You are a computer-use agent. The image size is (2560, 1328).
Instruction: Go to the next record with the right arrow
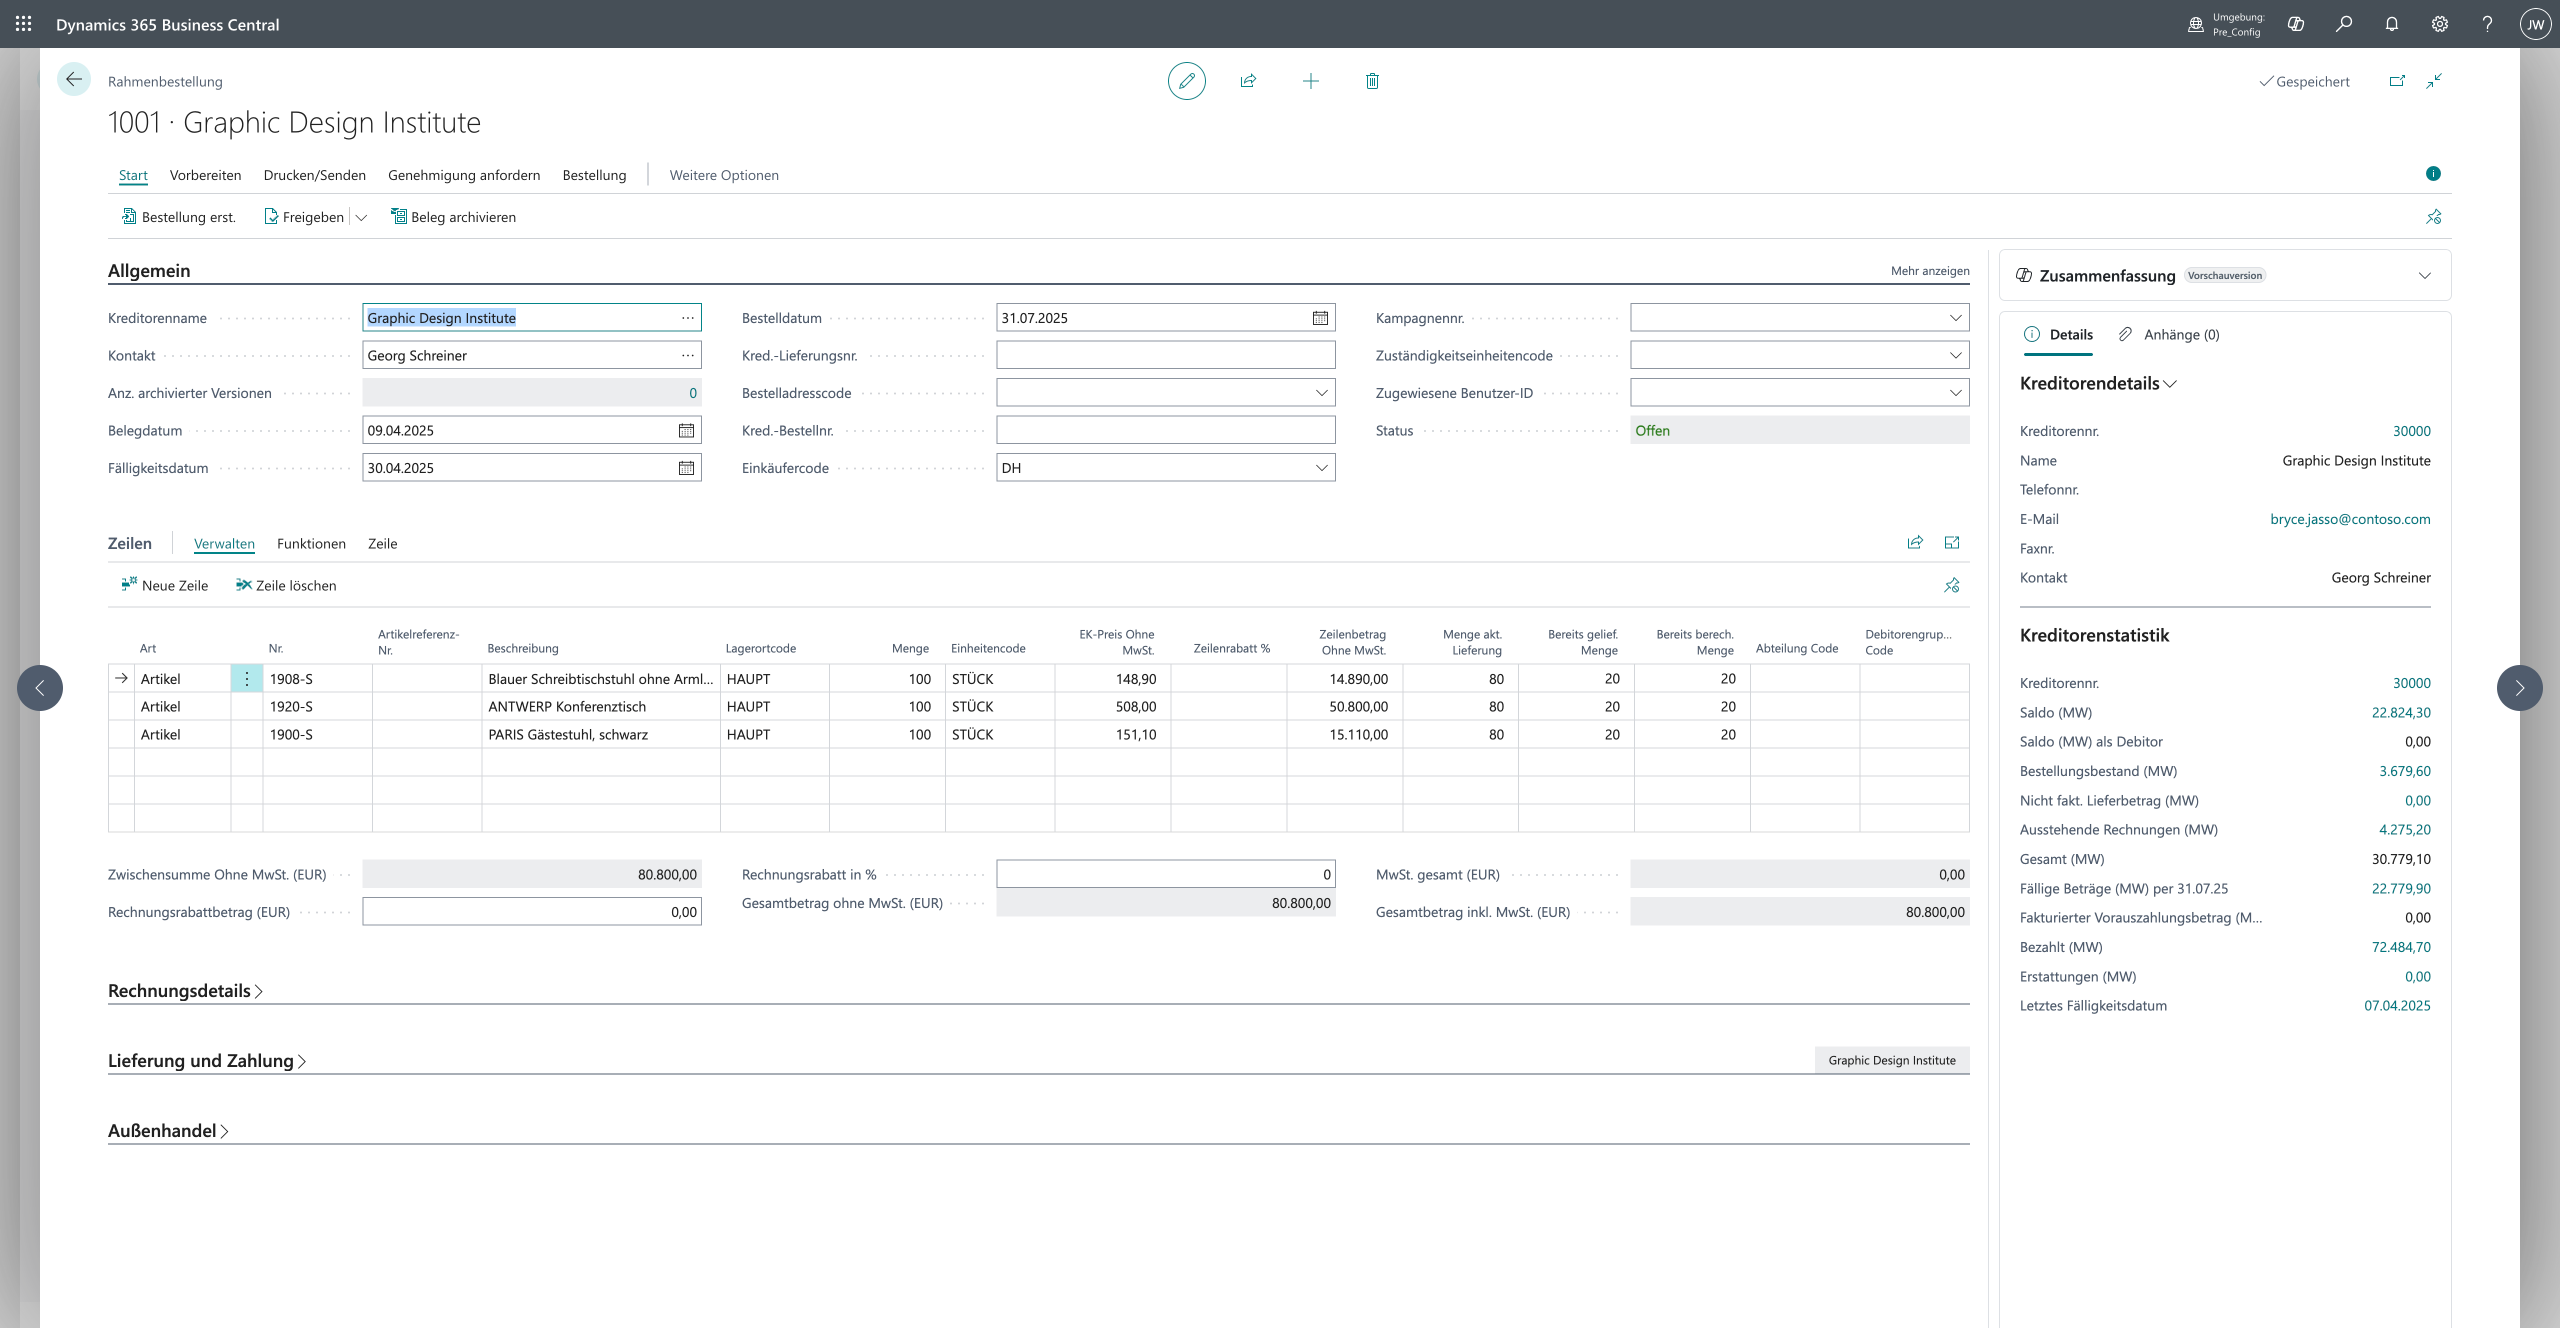(x=2519, y=688)
